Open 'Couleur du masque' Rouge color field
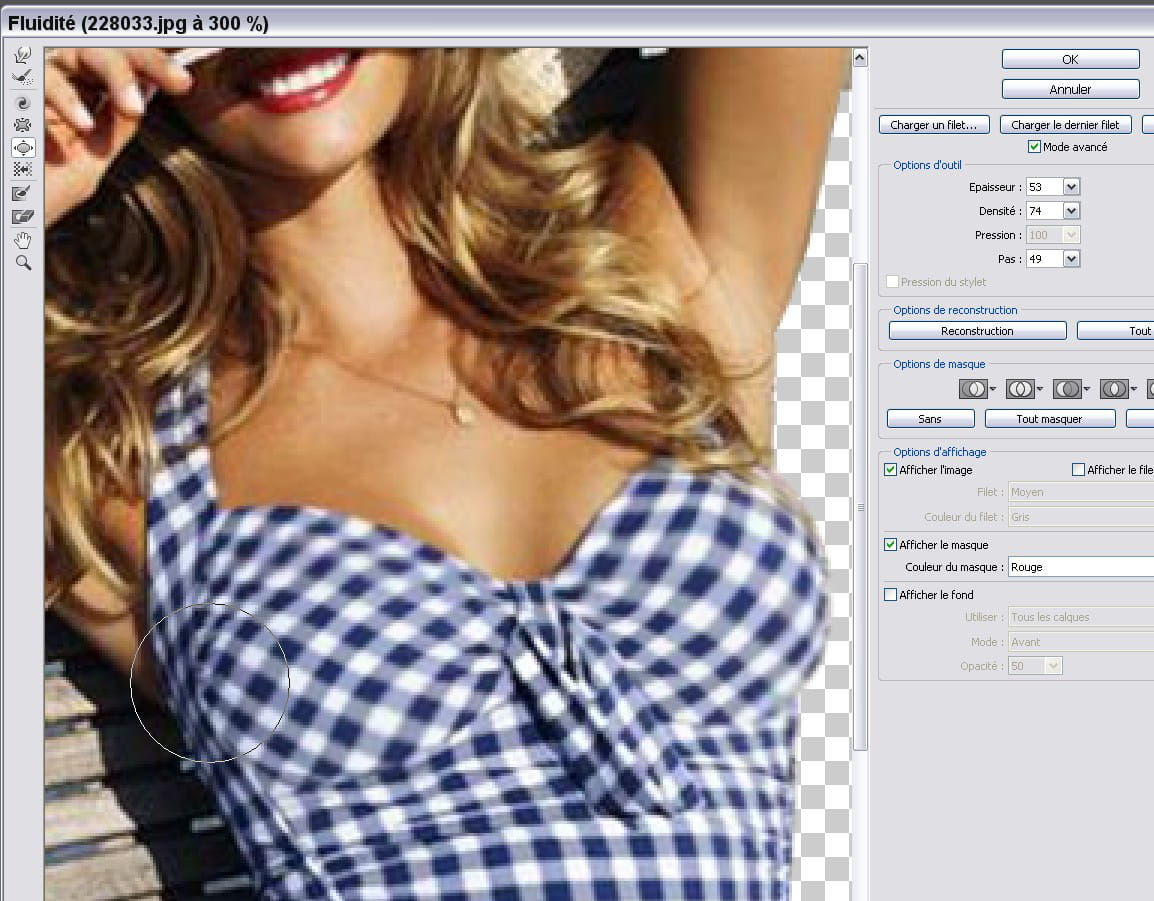This screenshot has width=1154, height=901. coord(1080,567)
